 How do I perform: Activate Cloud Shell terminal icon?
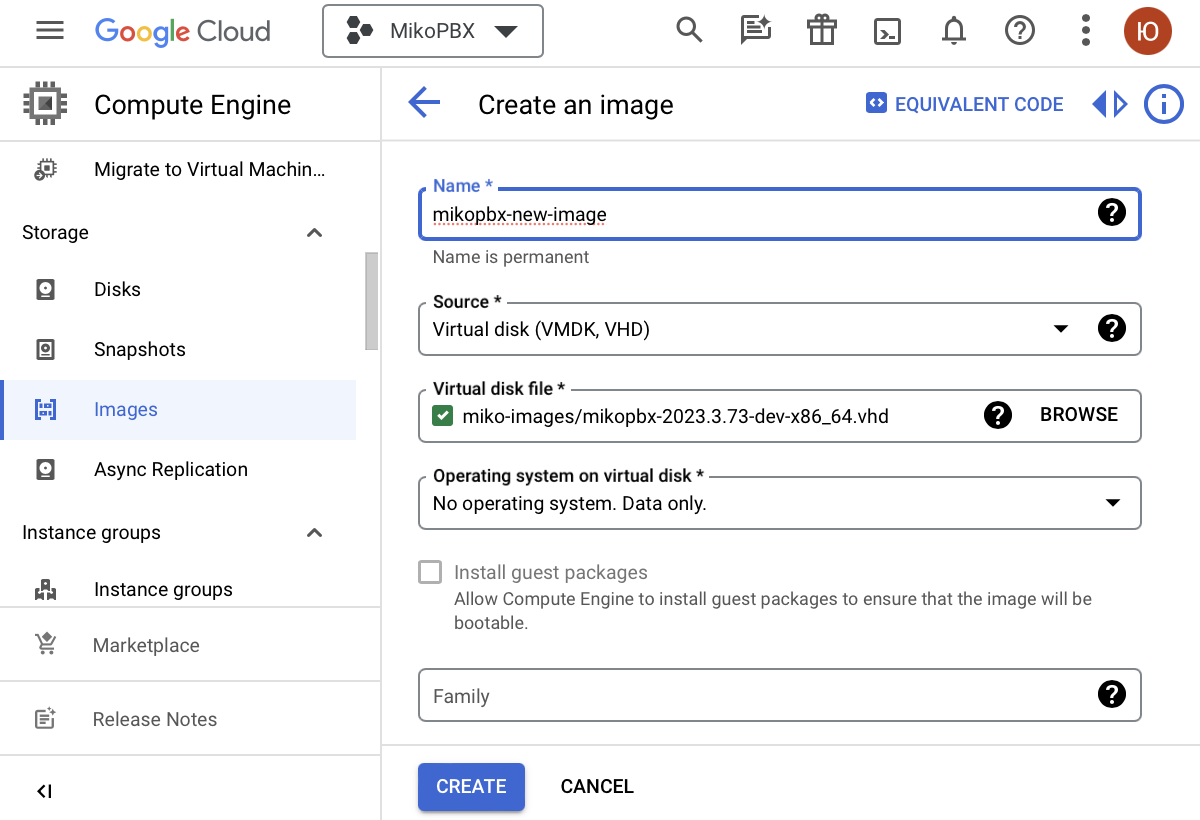click(887, 31)
